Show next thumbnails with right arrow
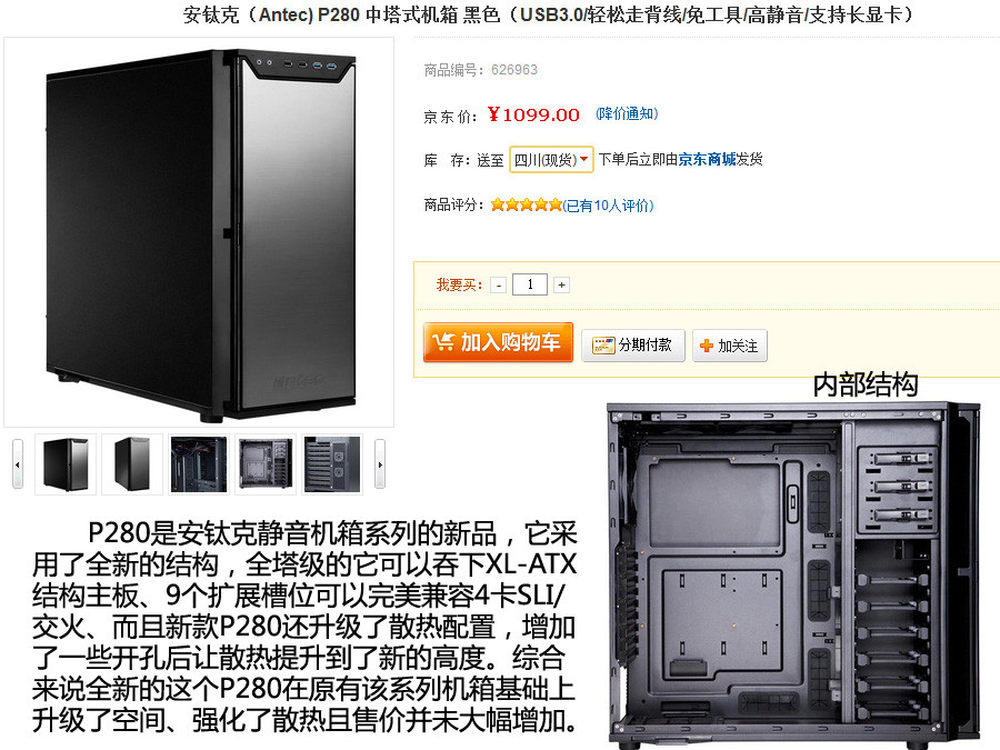The height and width of the screenshot is (750, 1000). pyautogui.click(x=380, y=464)
